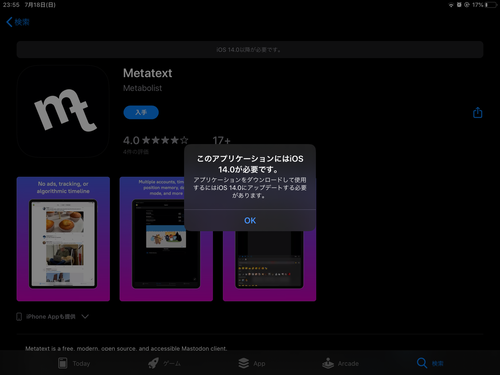Tap the 17+ age rating
This screenshot has height=375, width=500.
[x=222, y=140]
